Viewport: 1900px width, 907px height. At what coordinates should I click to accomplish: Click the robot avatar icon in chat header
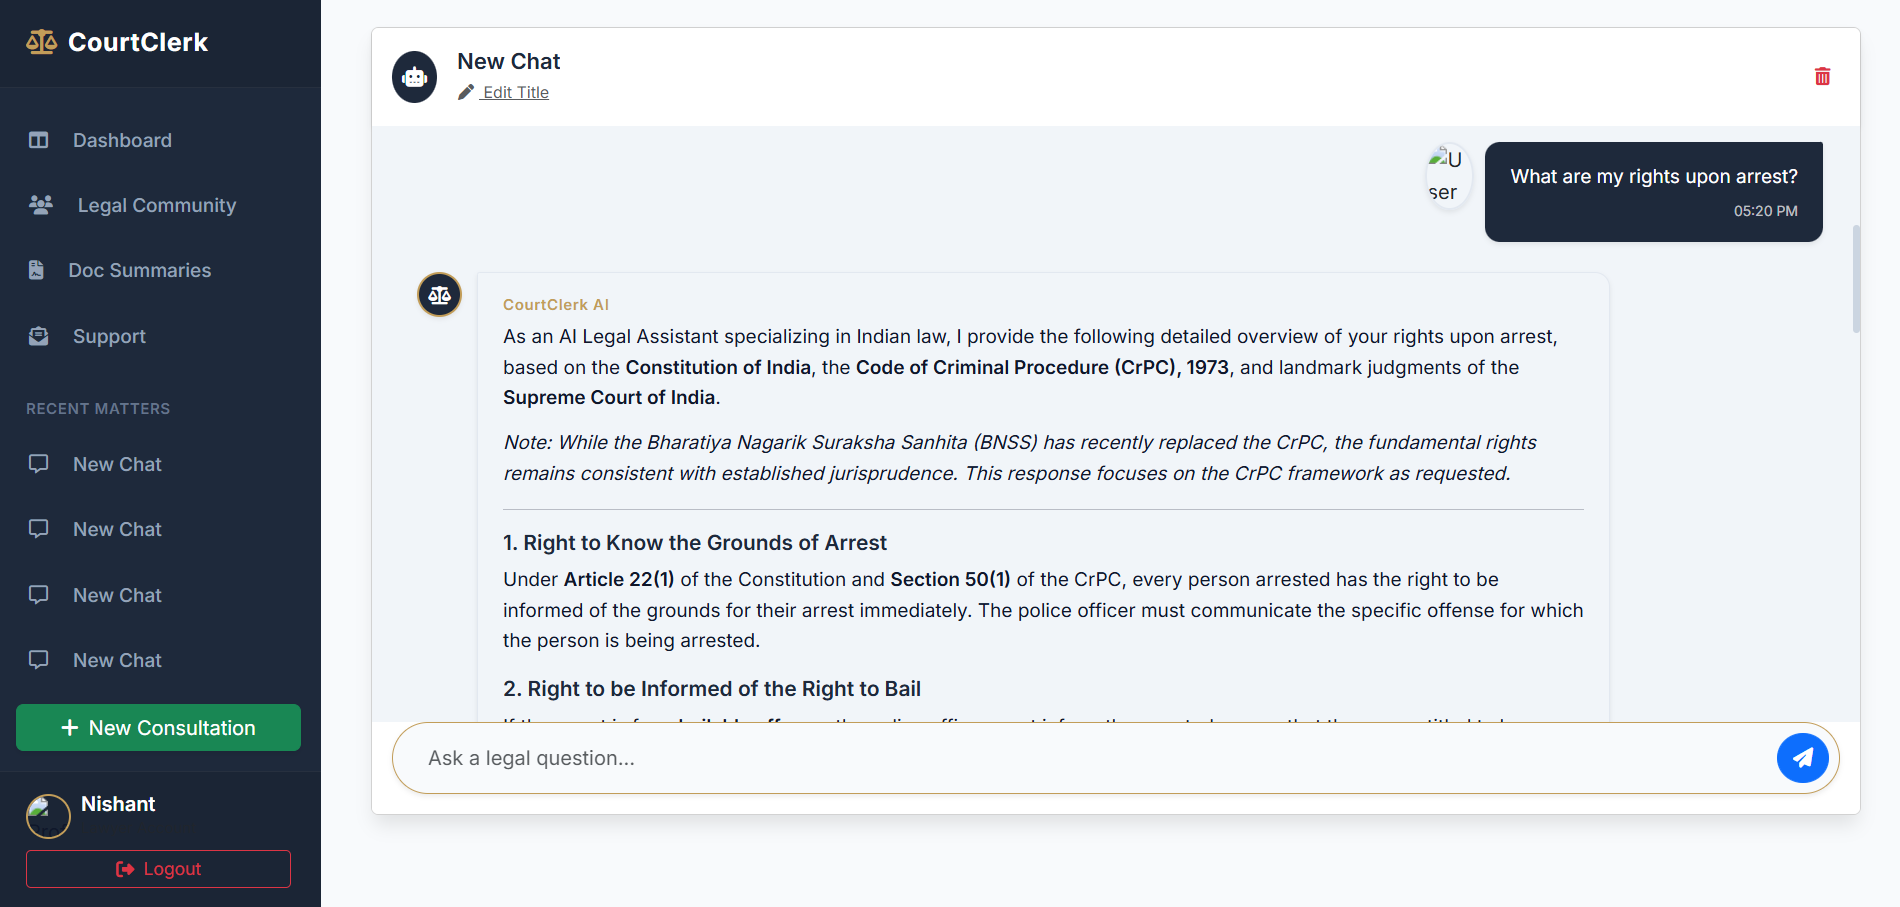[x=415, y=77]
